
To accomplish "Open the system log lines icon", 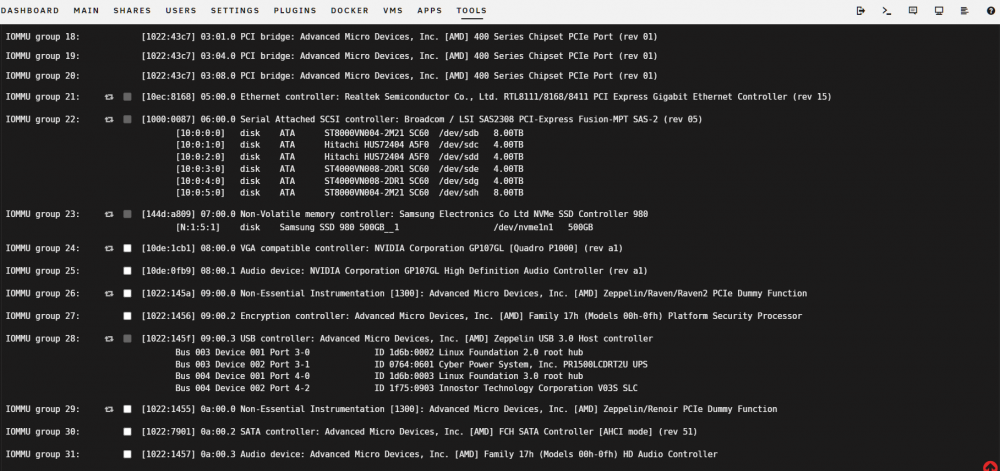I will [x=965, y=11].
